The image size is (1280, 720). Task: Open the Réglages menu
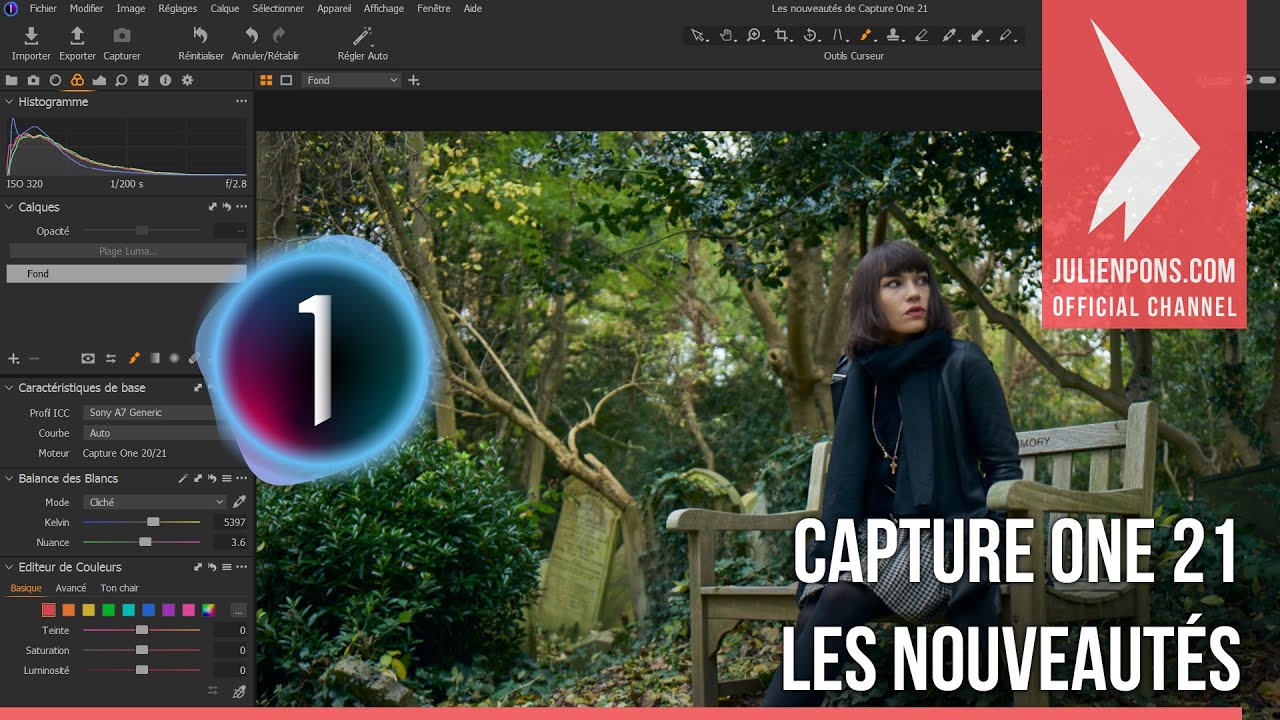tap(178, 8)
